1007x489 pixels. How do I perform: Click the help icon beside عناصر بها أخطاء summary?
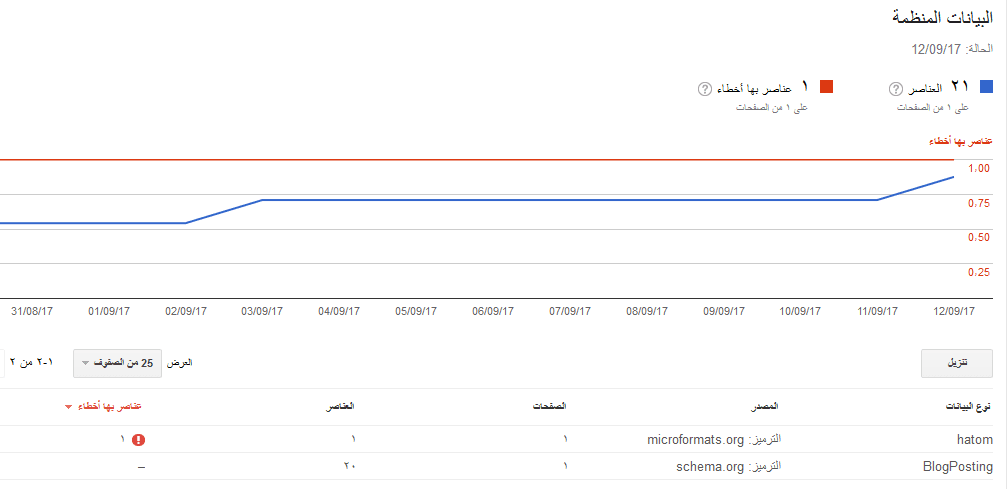point(704,88)
